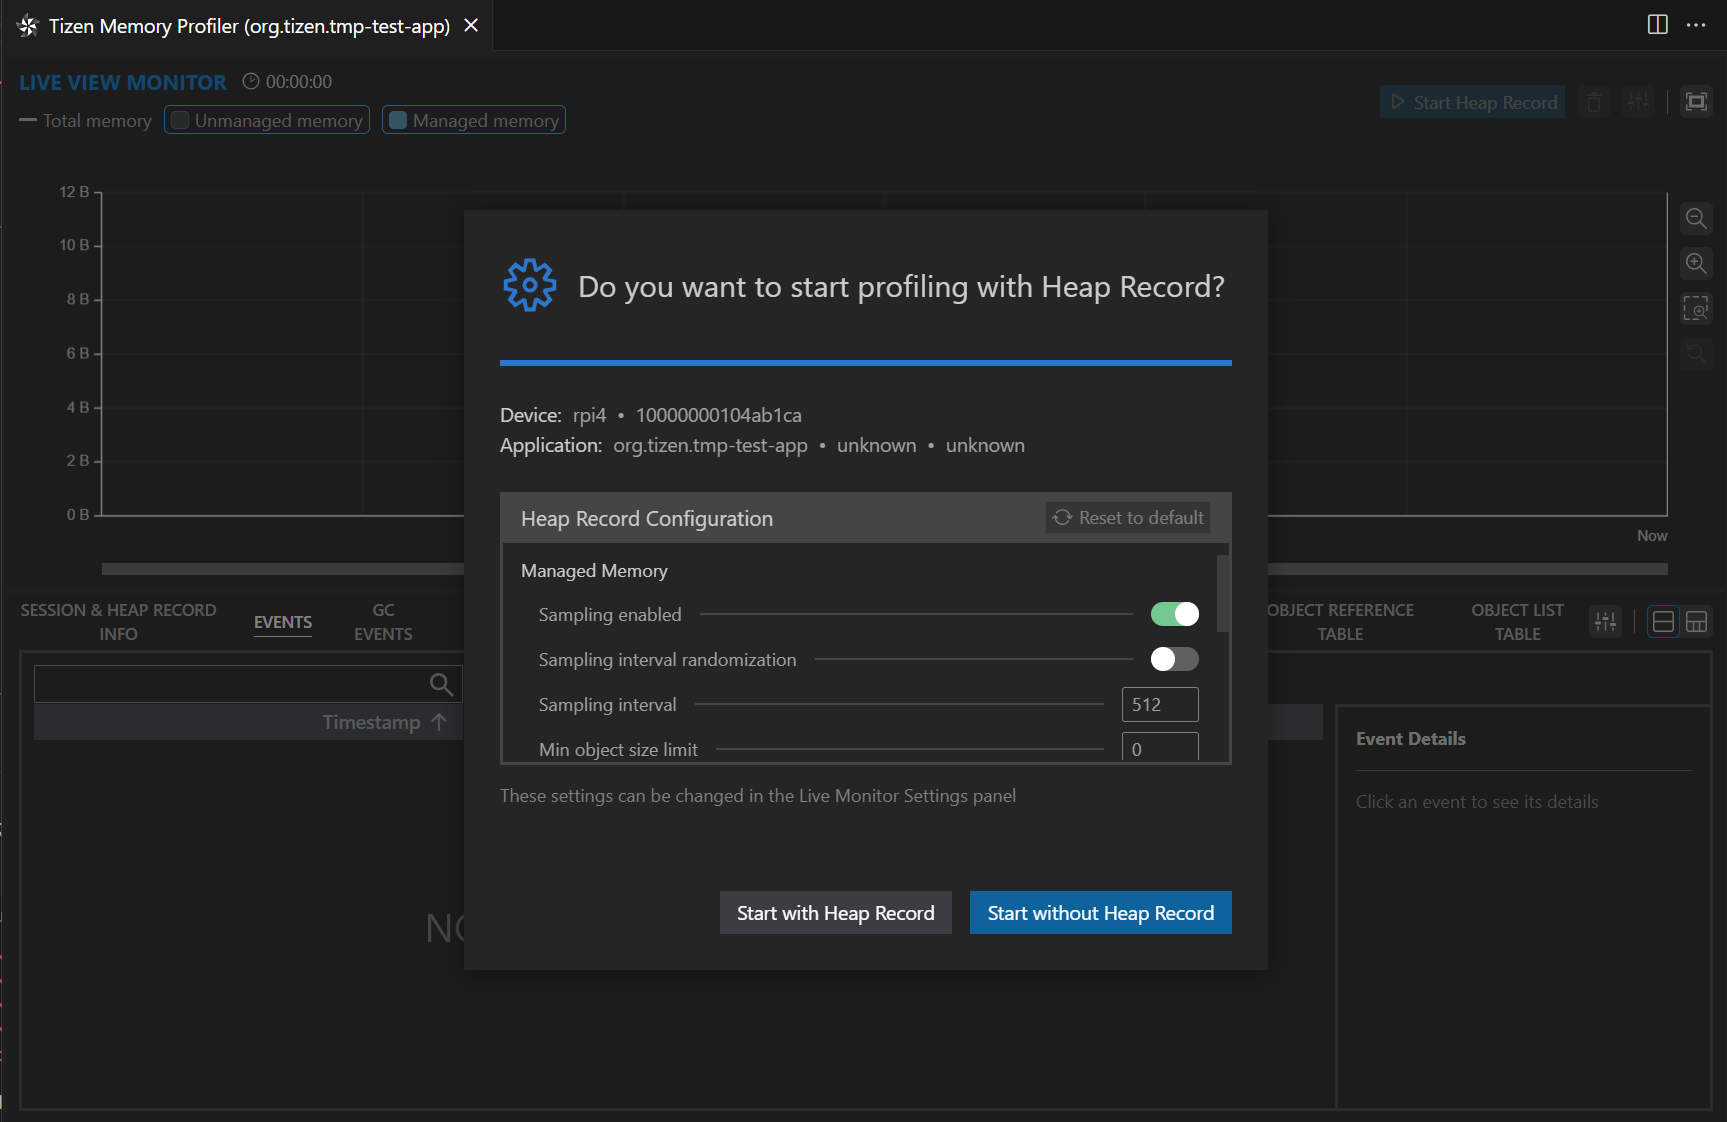
Task: Click Start with Heap Record button
Action: (x=835, y=913)
